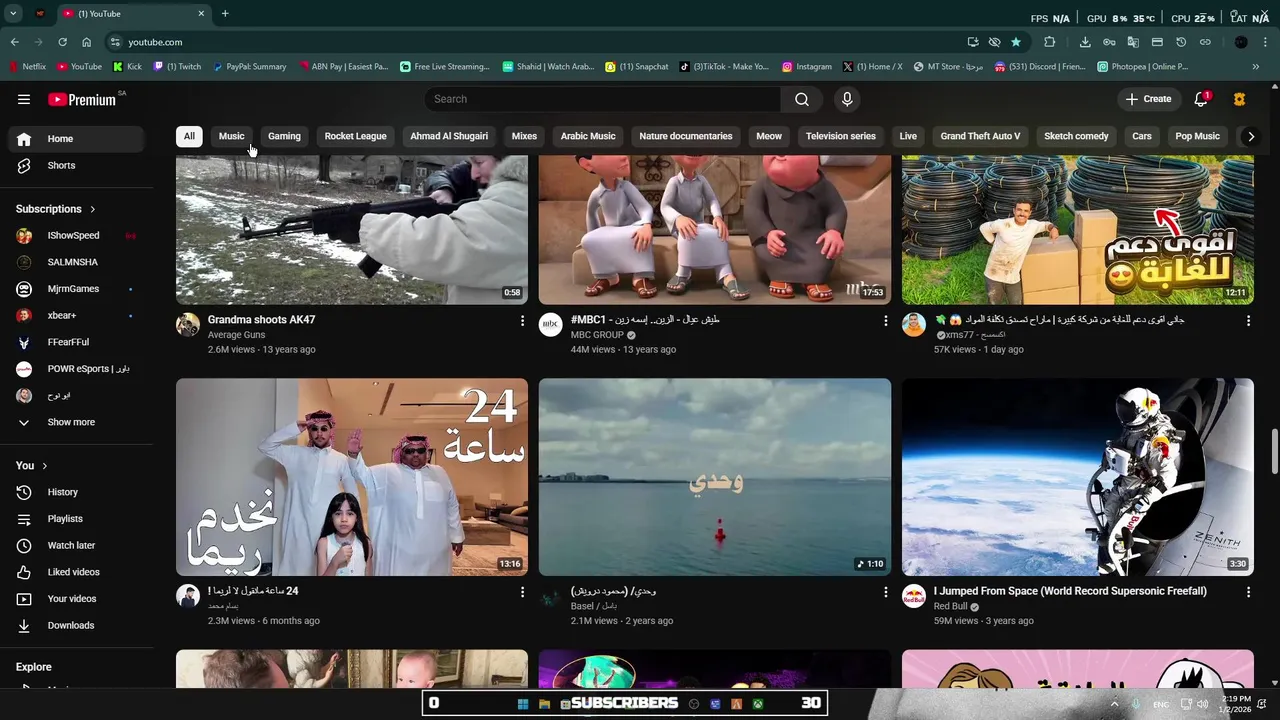Image resolution: width=1280 pixels, height=720 pixels.
Task: Open the MBC GROUP channel name
Action: pos(597,335)
